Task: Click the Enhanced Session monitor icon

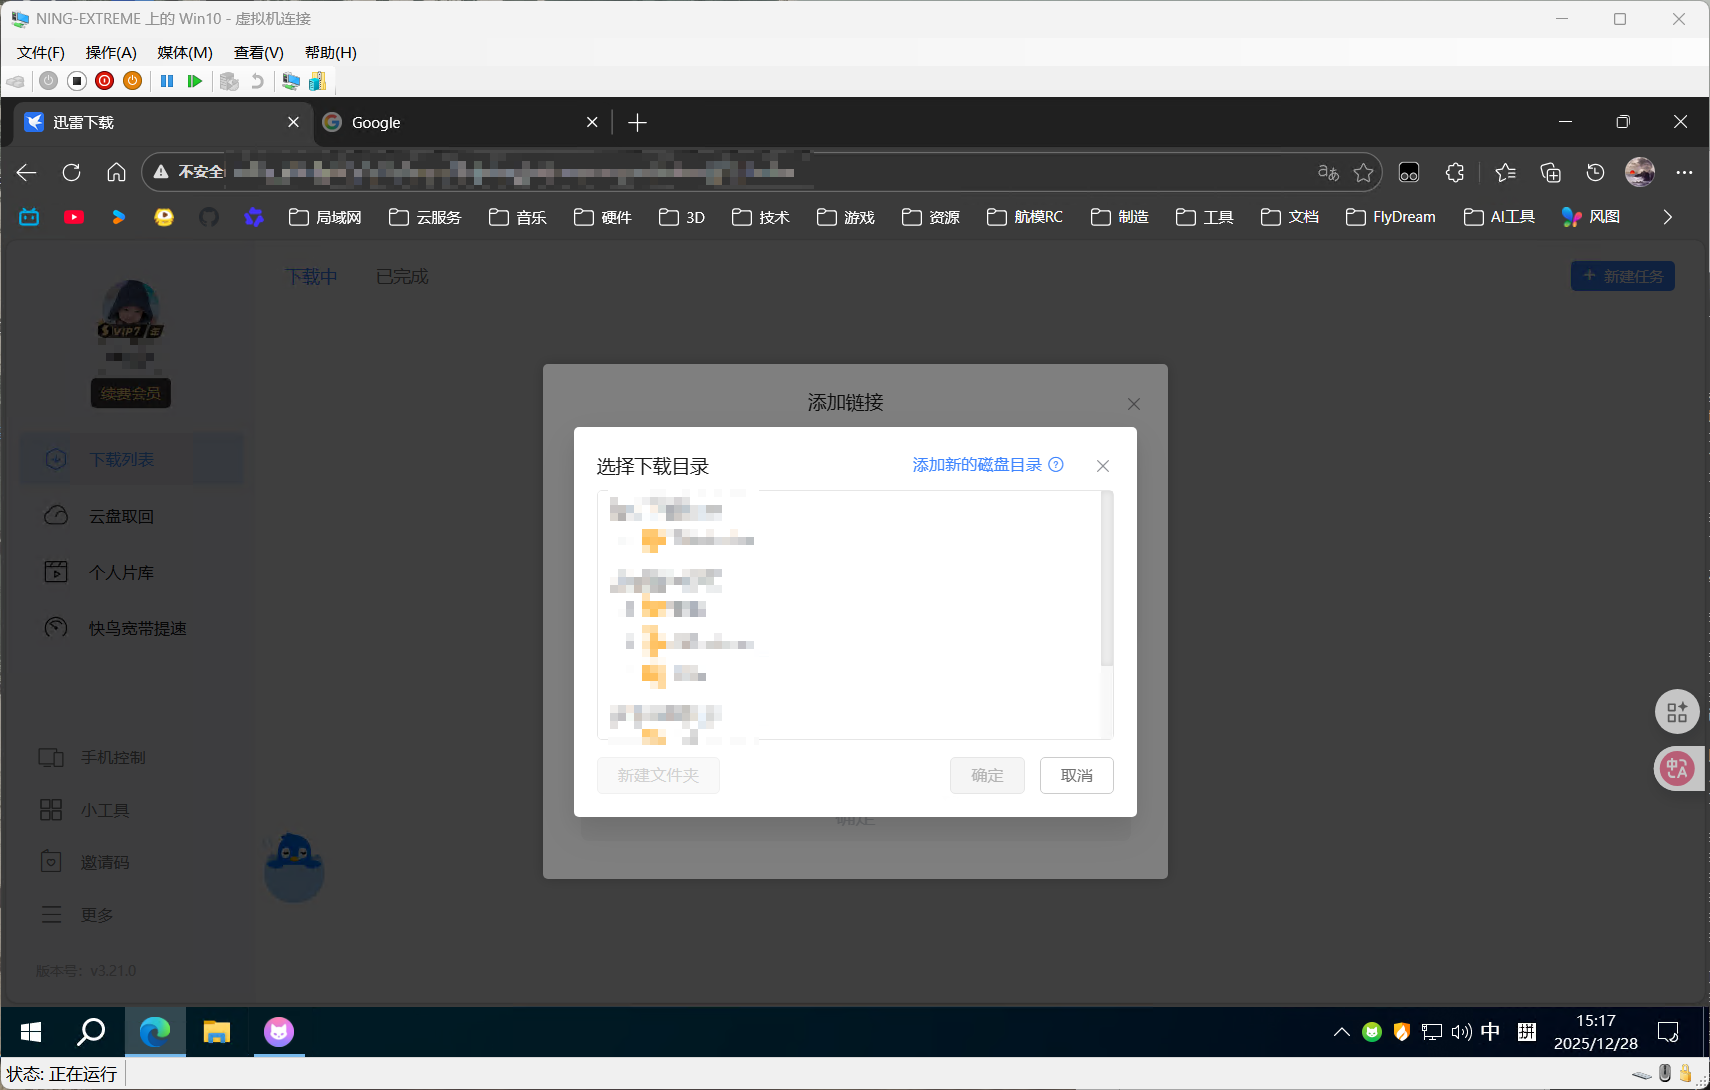Action: pyautogui.click(x=291, y=81)
